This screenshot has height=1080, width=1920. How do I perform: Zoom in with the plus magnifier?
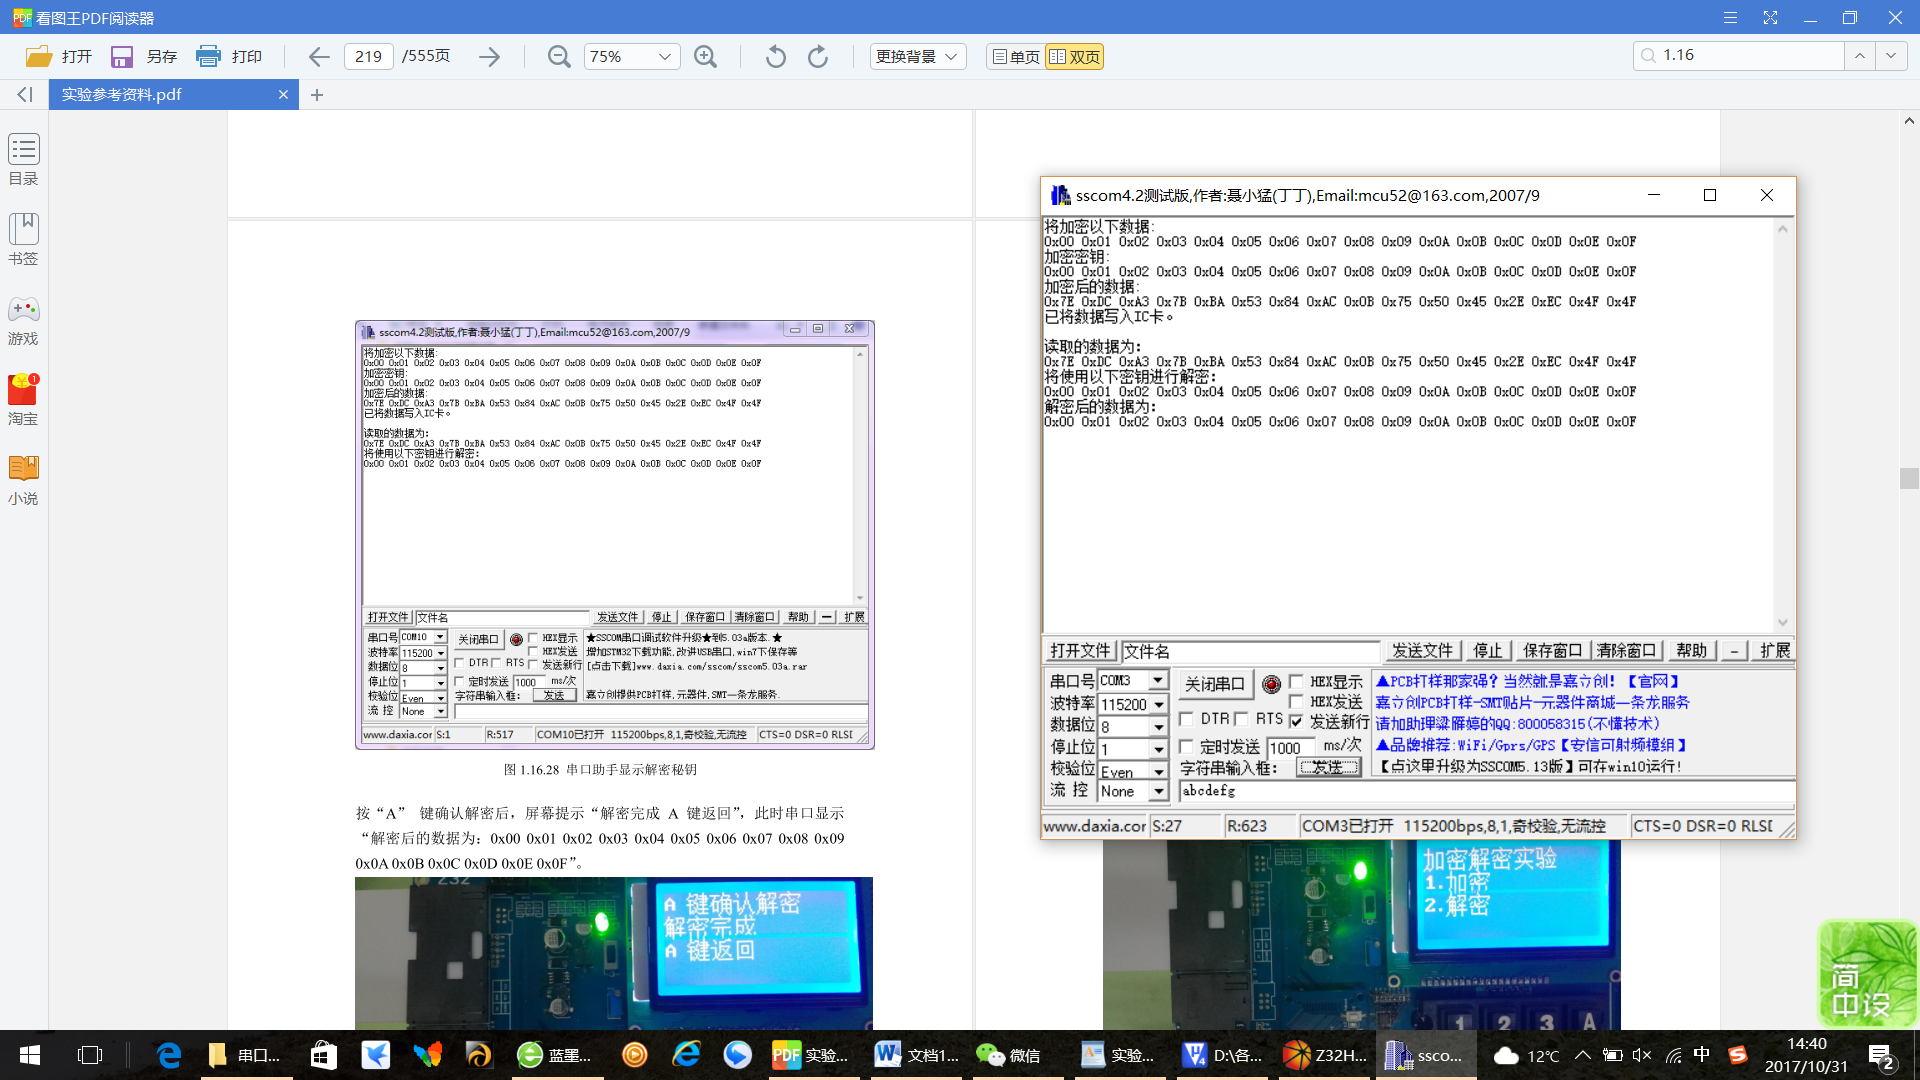[x=705, y=57]
